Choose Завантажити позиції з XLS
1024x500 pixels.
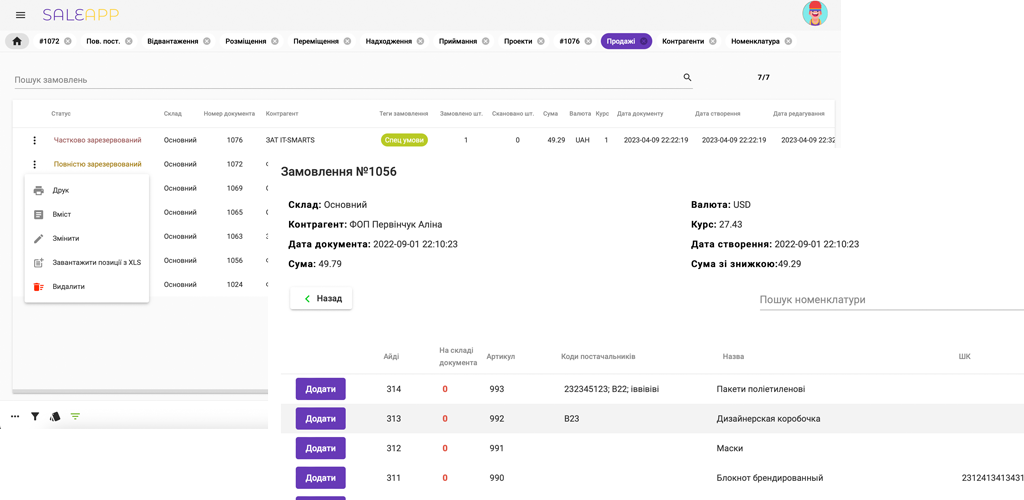[86, 262]
